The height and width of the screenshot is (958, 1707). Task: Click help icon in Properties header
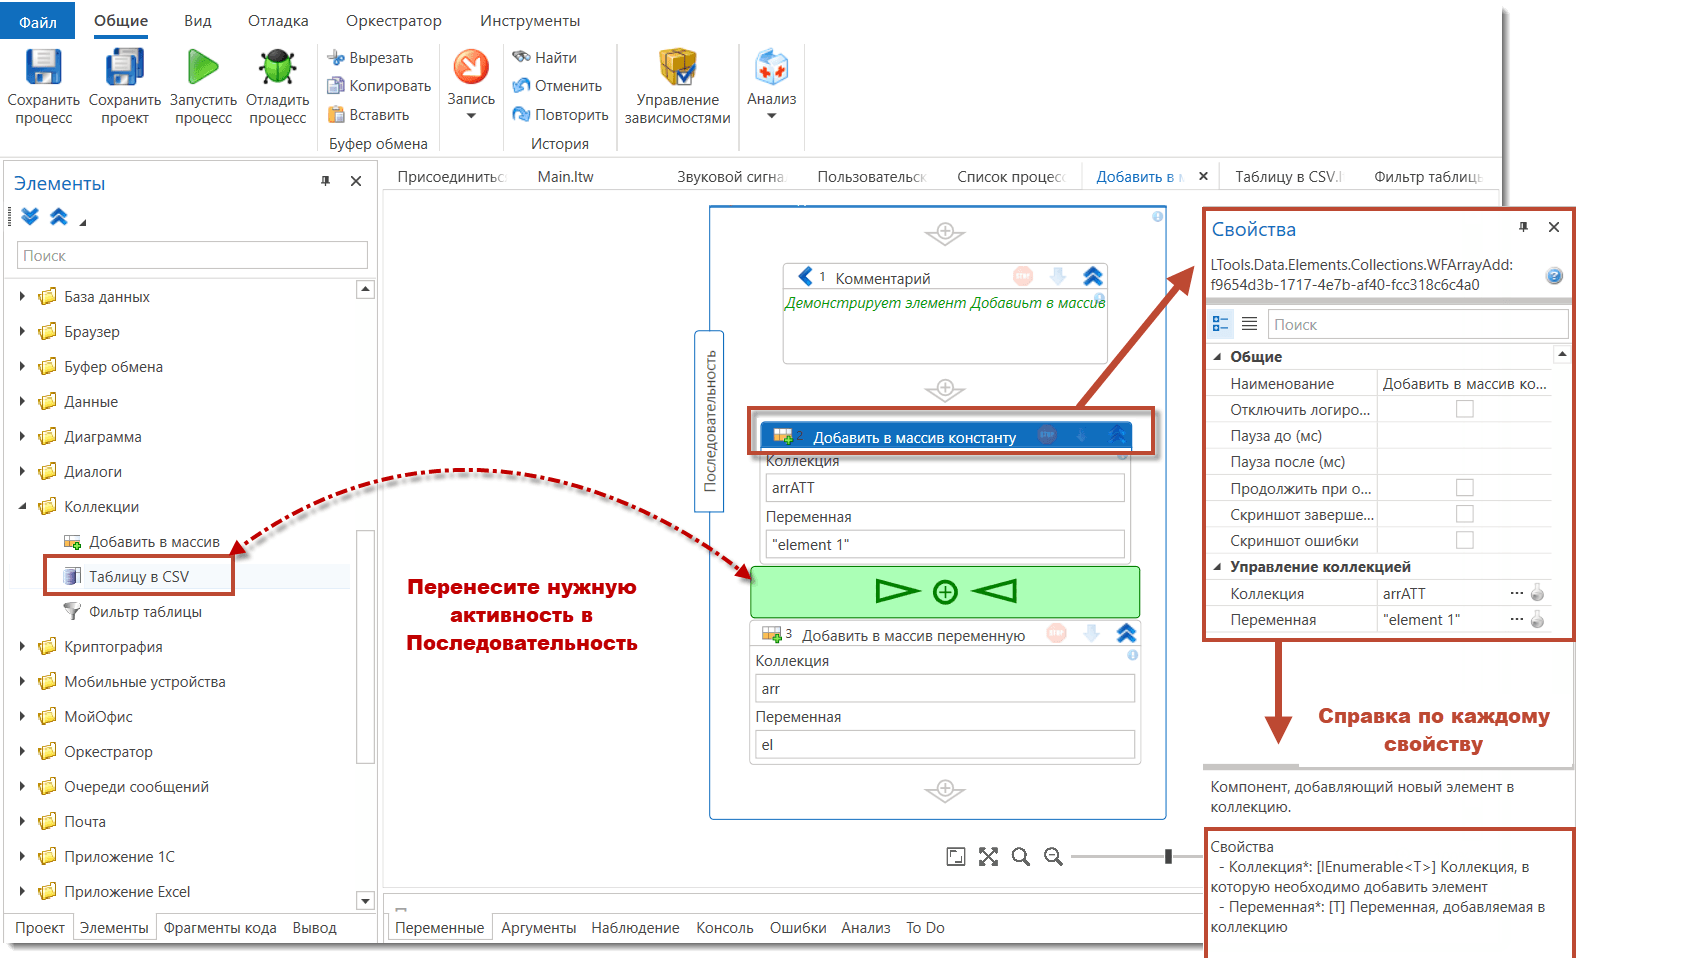[1554, 276]
